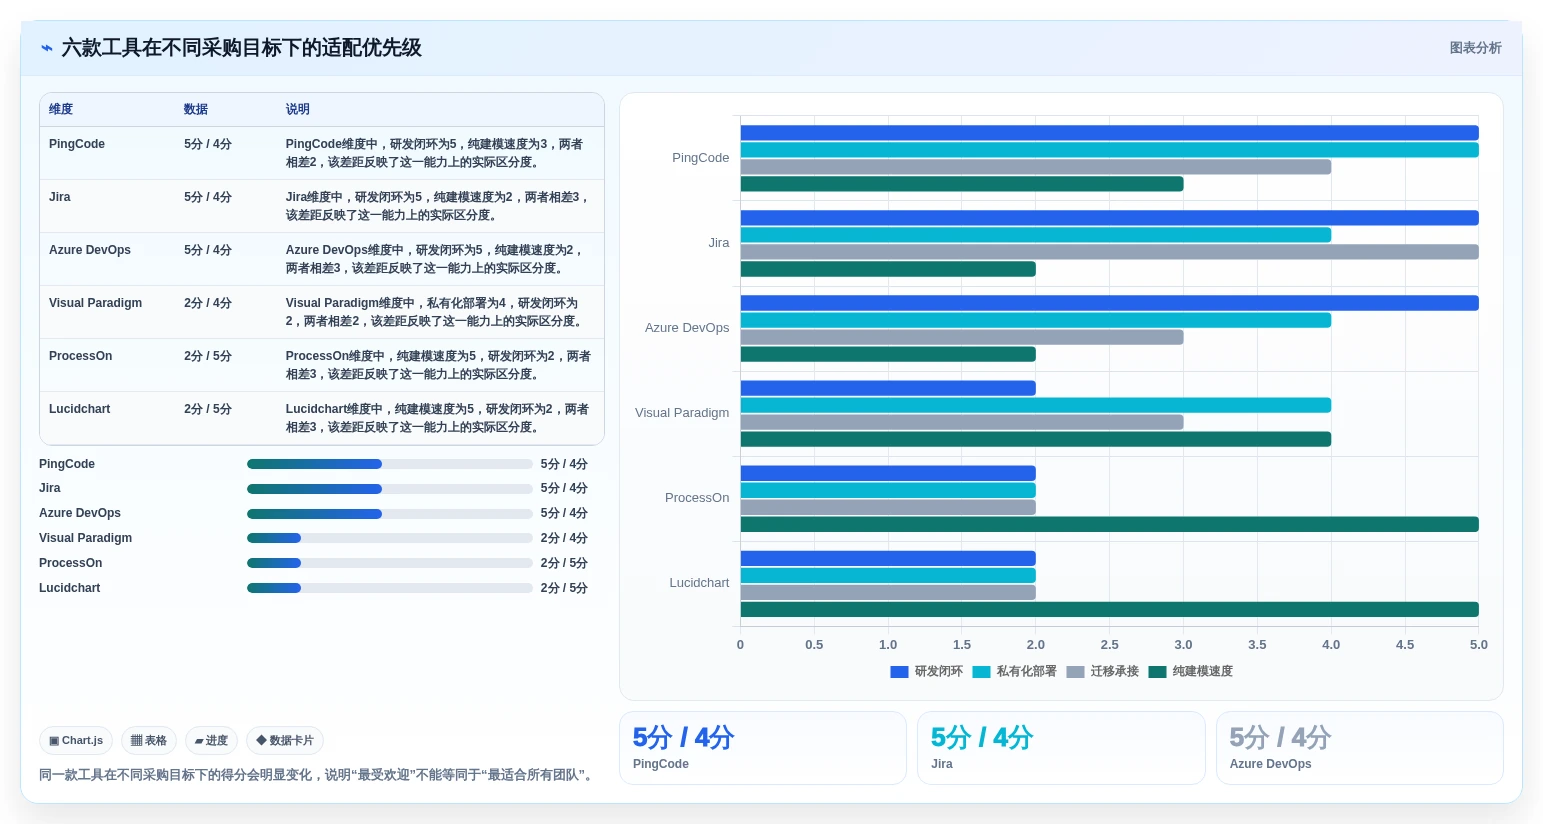Click the footer note about 最受欢迎
This screenshot has width=1543, height=824.
pyautogui.click(x=319, y=775)
